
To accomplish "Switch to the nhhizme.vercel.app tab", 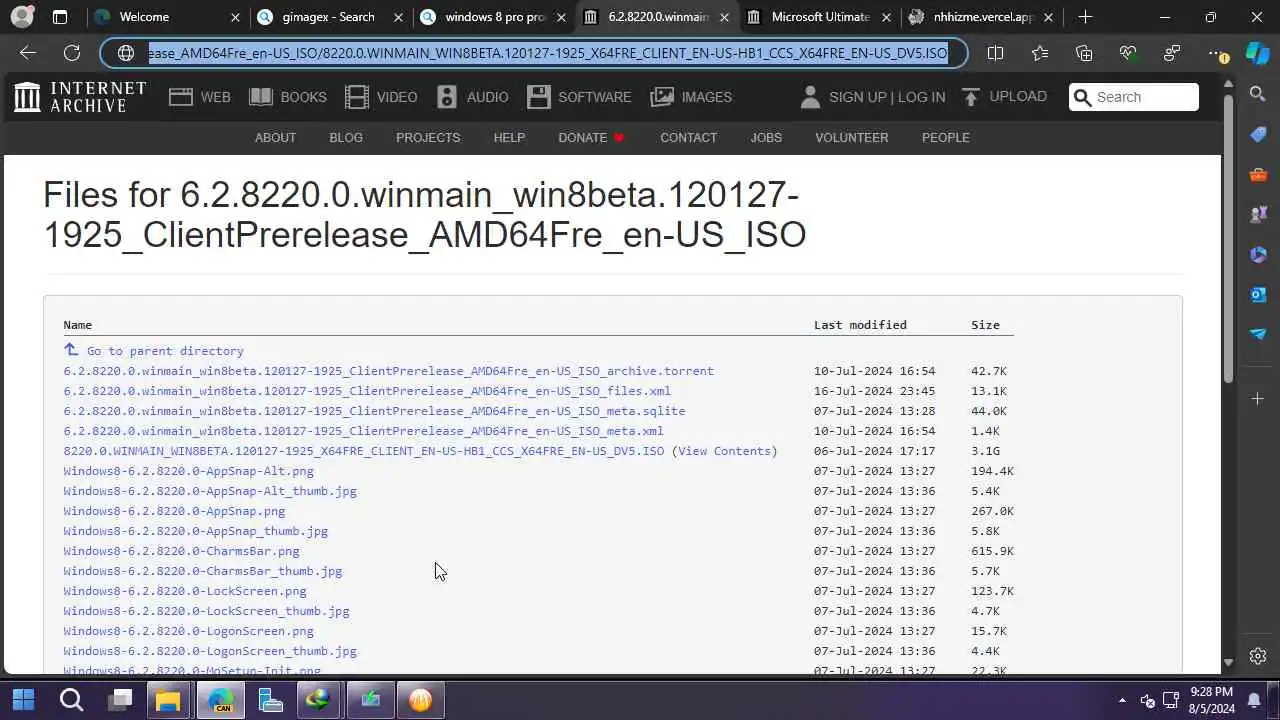I will click(x=981, y=17).
